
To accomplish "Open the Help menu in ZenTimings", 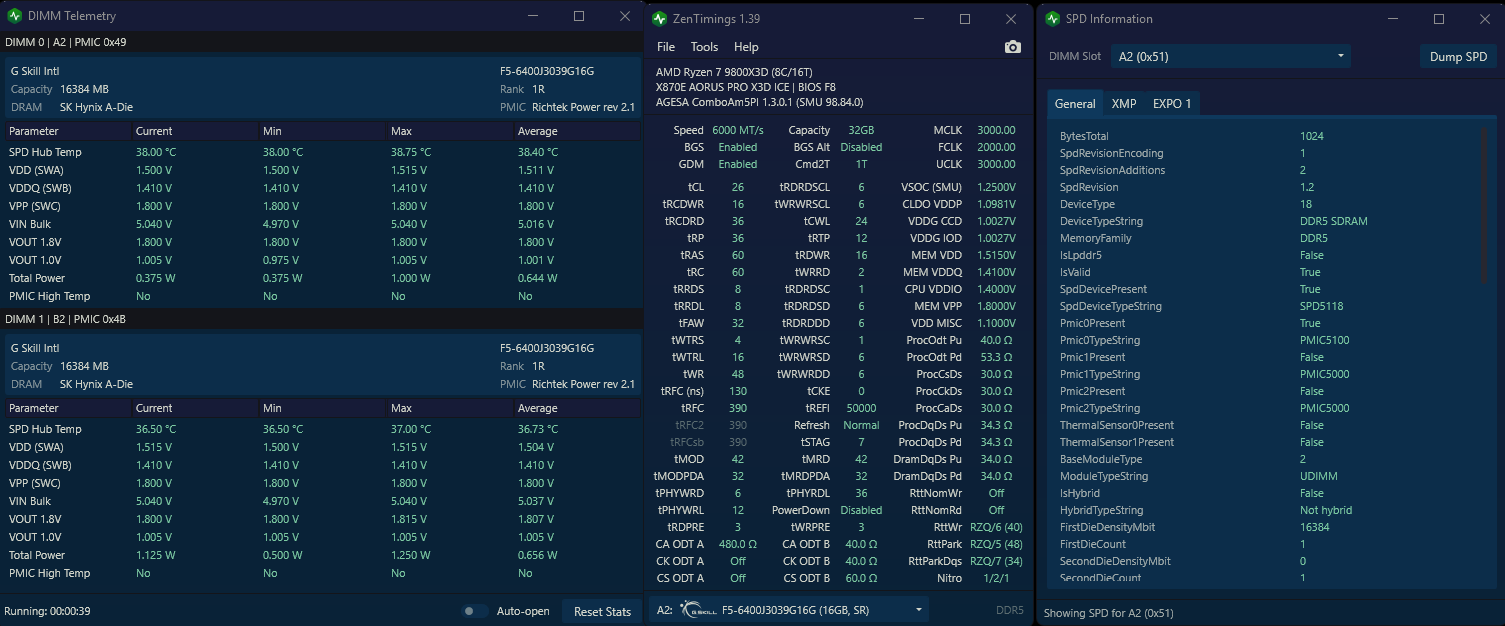I will (746, 47).
